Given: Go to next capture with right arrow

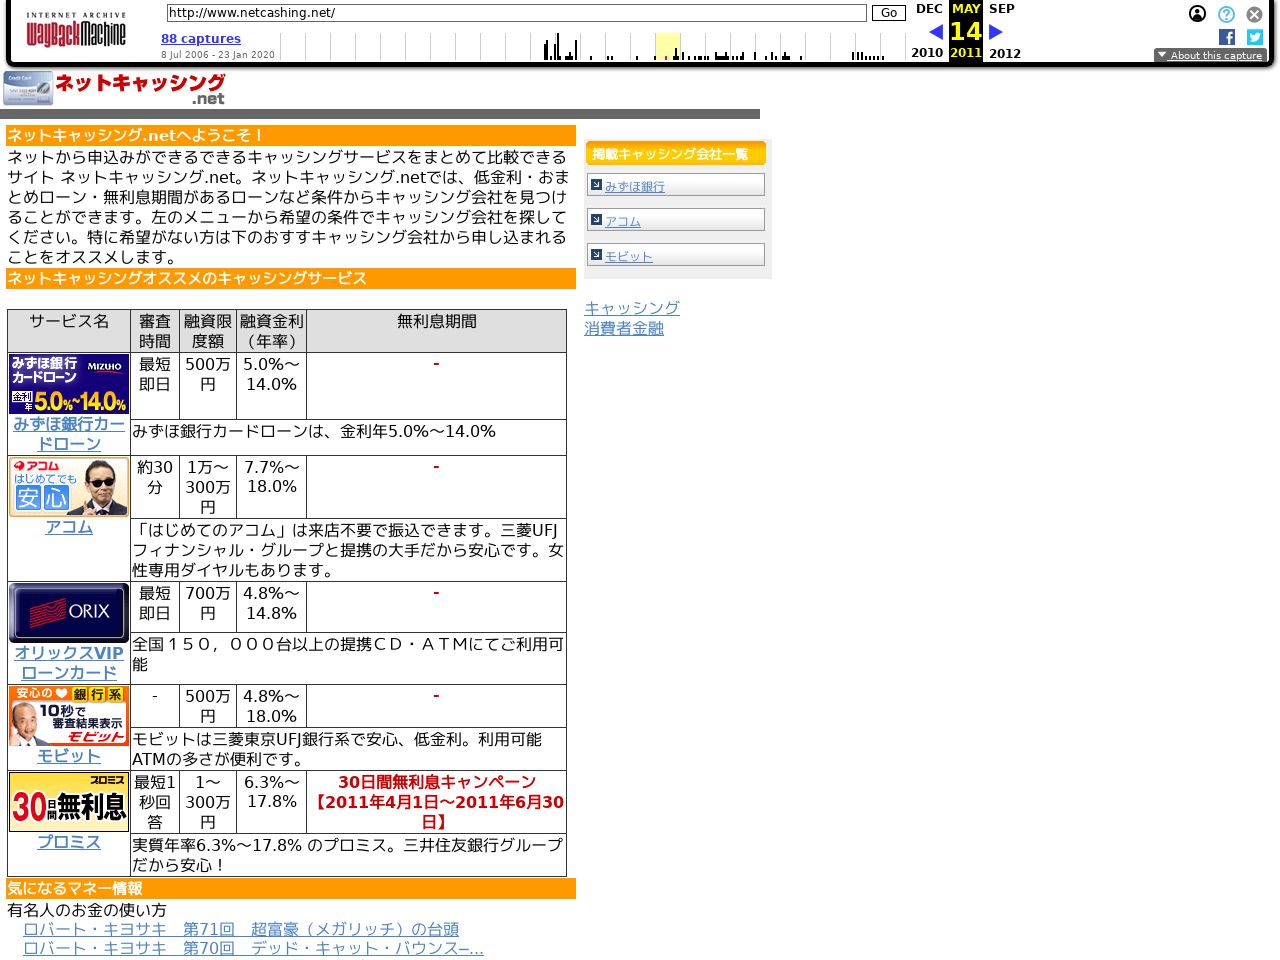Looking at the screenshot, I should (995, 32).
